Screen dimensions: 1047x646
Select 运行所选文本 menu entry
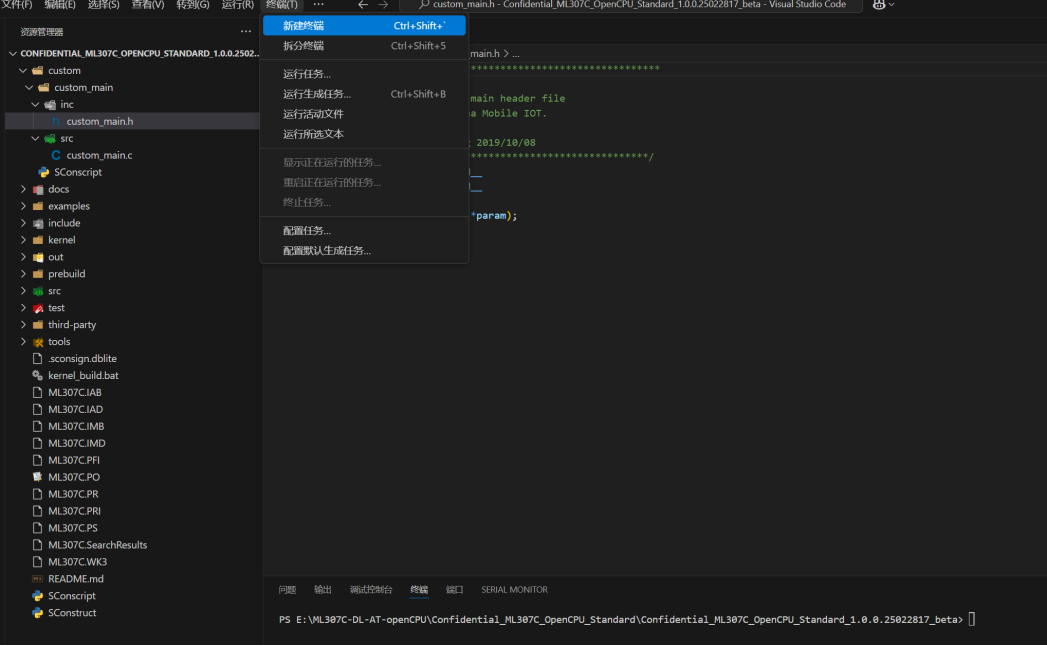coord(364,134)
